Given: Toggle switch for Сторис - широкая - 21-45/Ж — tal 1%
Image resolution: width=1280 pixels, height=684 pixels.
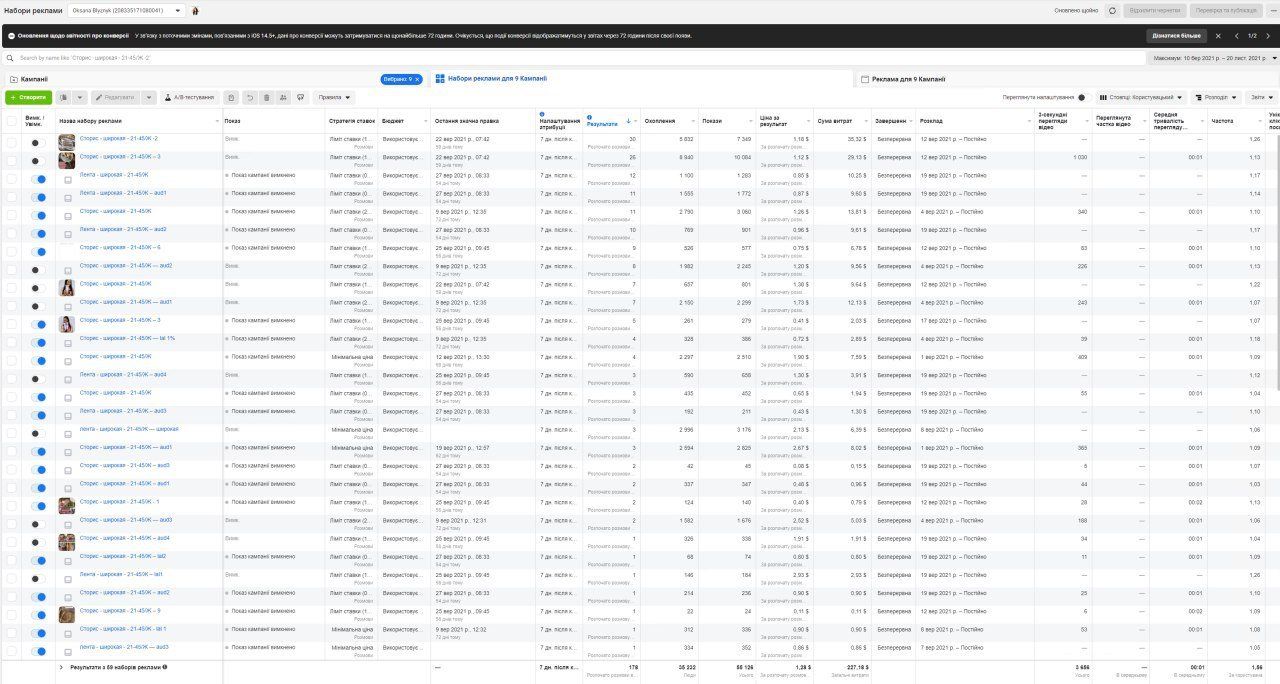Looking at the screenshot, I should click(x=37, y=343).
